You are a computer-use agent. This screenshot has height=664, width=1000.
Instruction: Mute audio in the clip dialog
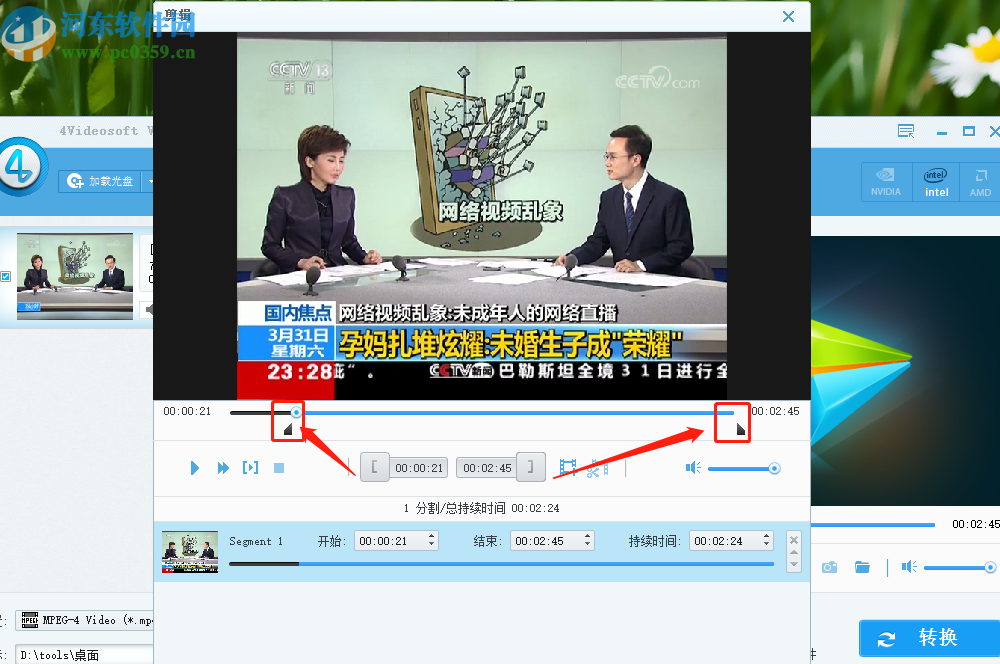(x=693, y=468)
